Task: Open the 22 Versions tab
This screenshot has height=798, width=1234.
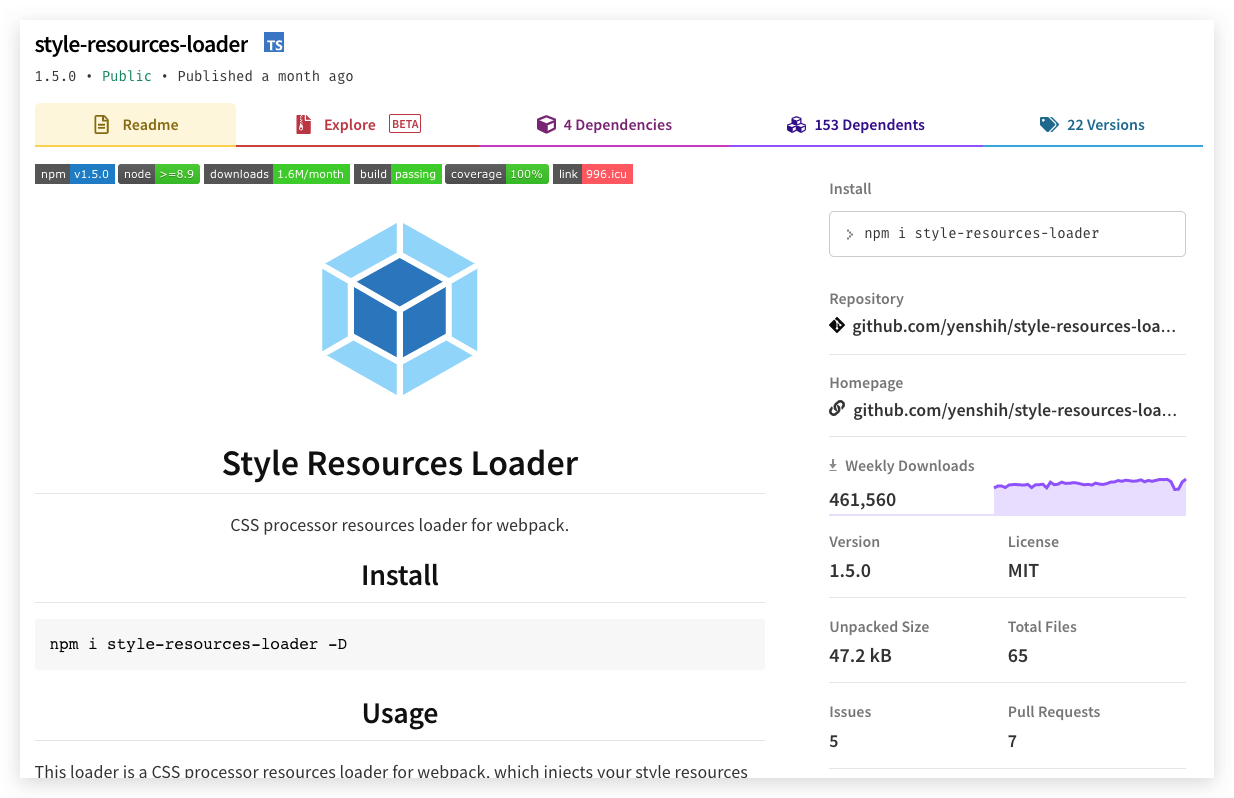Action: pos(1092,125)
